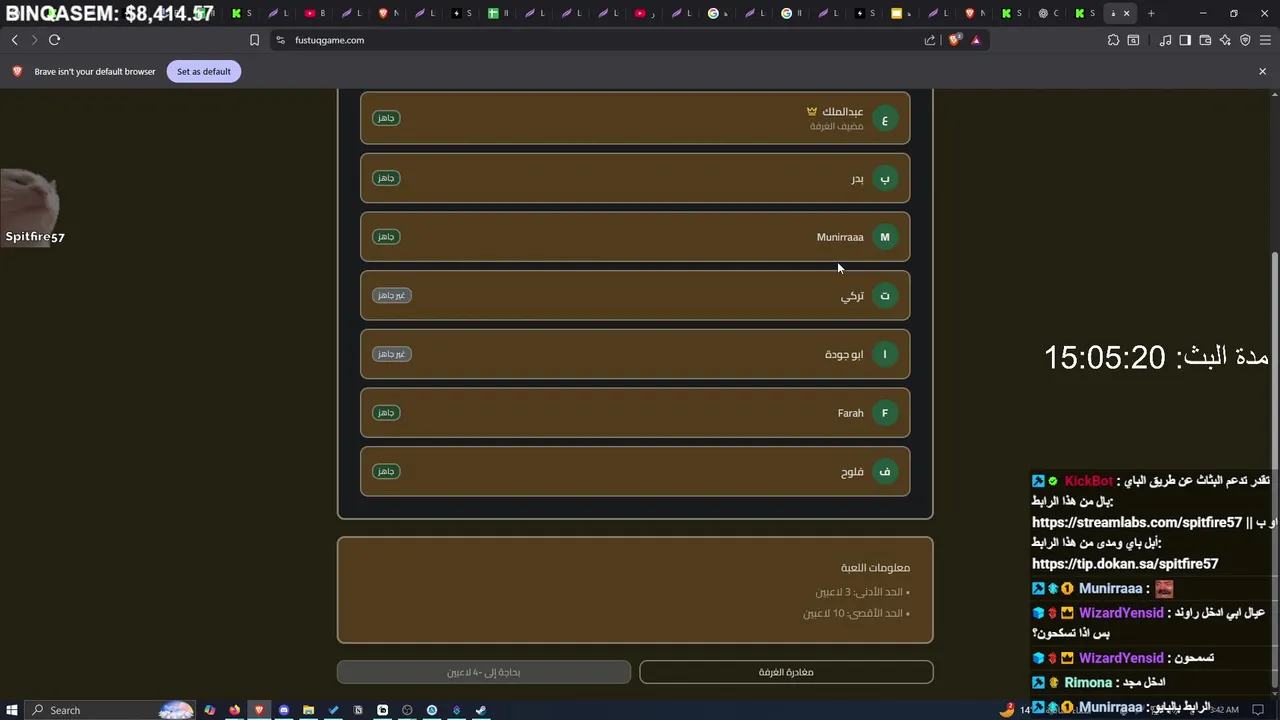Click the جاهز badge in بدر row
This screenshot has width=1280, height=720.
386,178
